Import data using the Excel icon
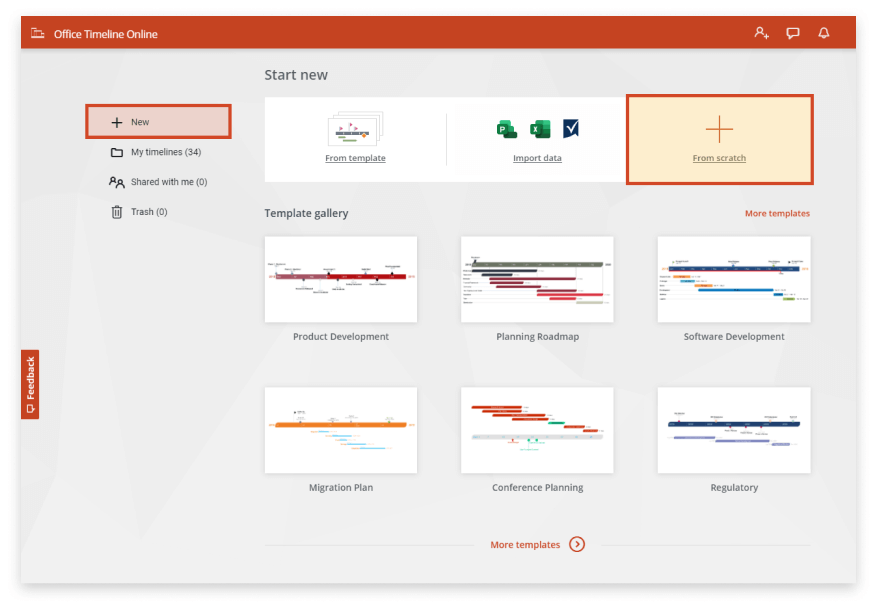This screenshot has width=876, height=602. pos(537,128)
